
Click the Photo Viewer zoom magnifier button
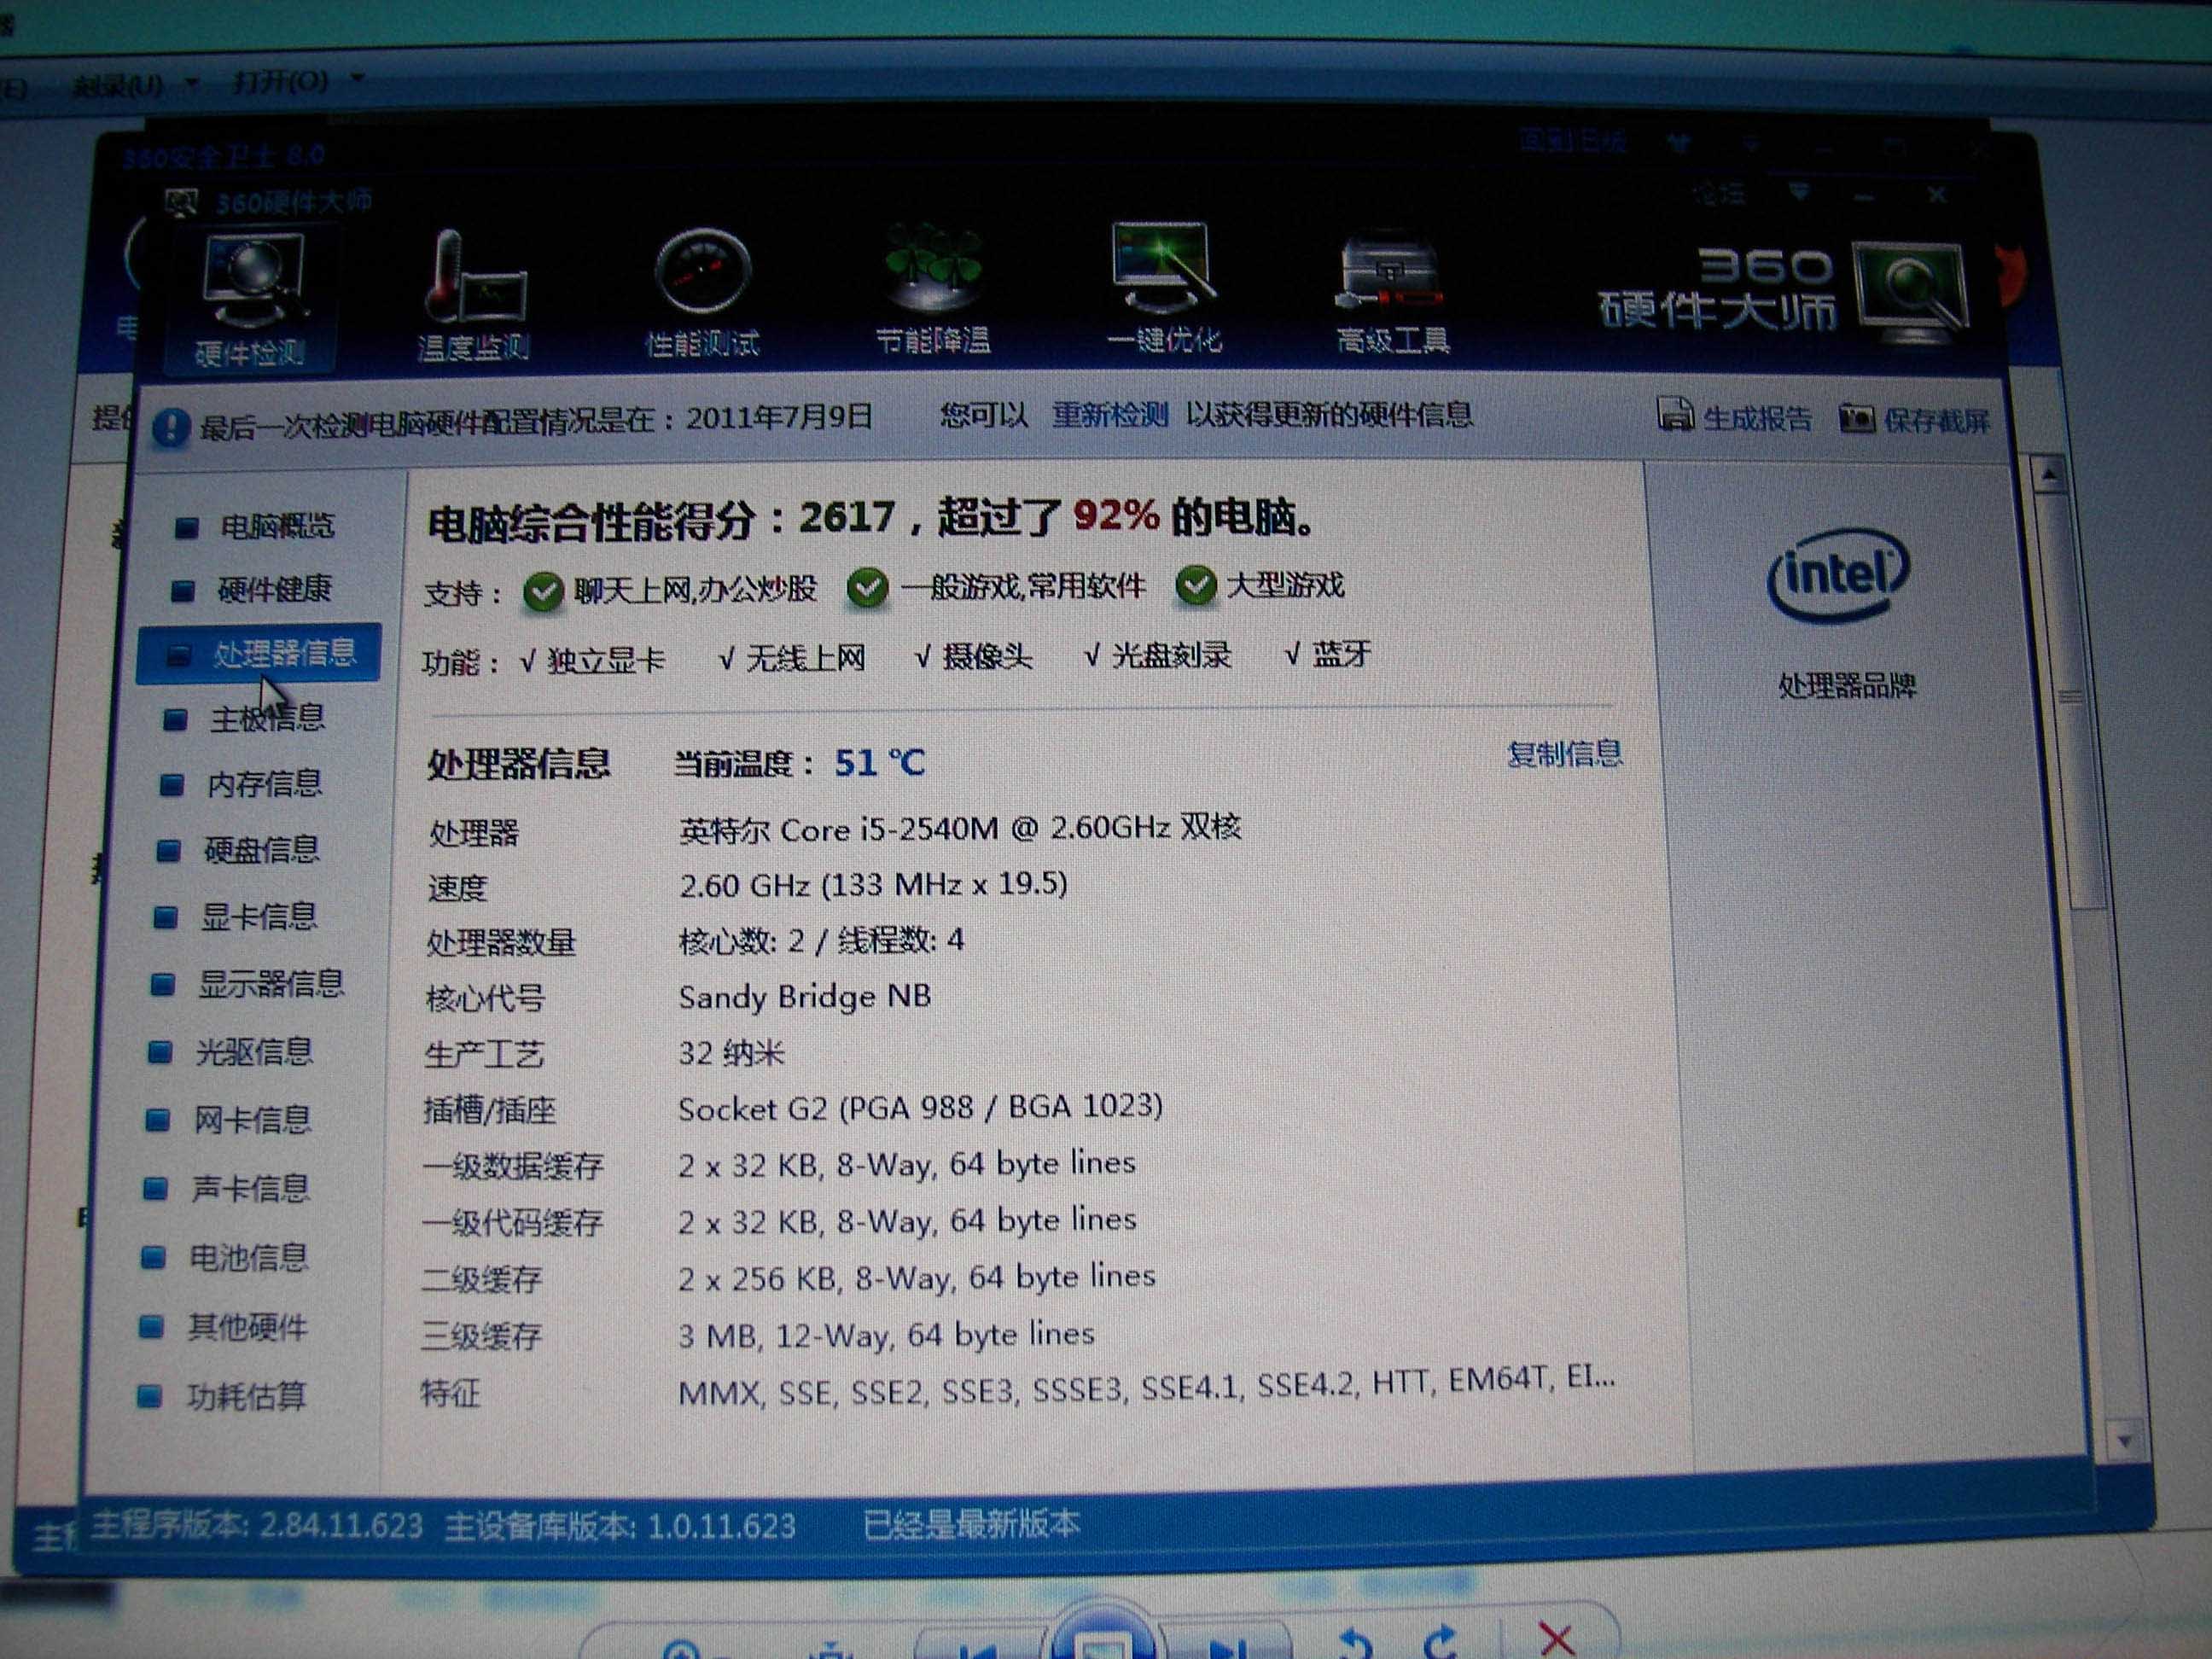pyautogui.click(x=684, y=1648)
